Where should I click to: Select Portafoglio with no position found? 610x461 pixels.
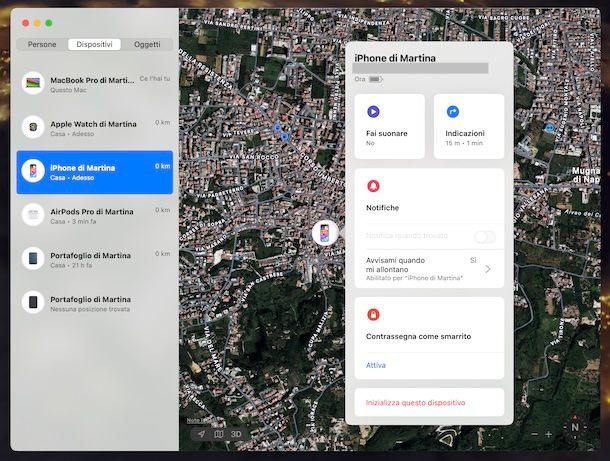click(x=95, y=302)
